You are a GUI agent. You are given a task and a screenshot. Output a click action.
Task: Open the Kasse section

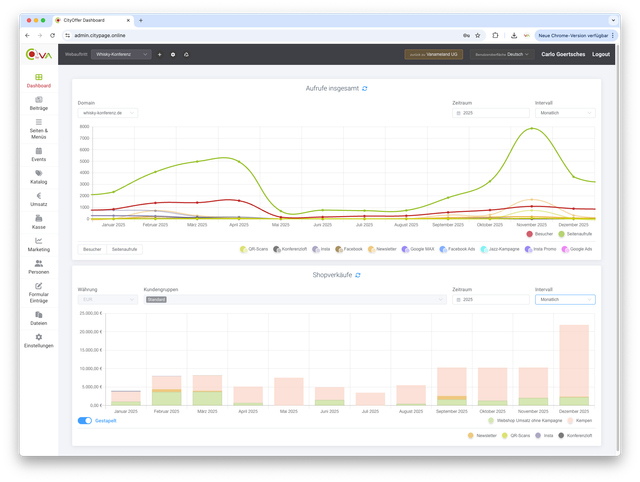(38, 223)
